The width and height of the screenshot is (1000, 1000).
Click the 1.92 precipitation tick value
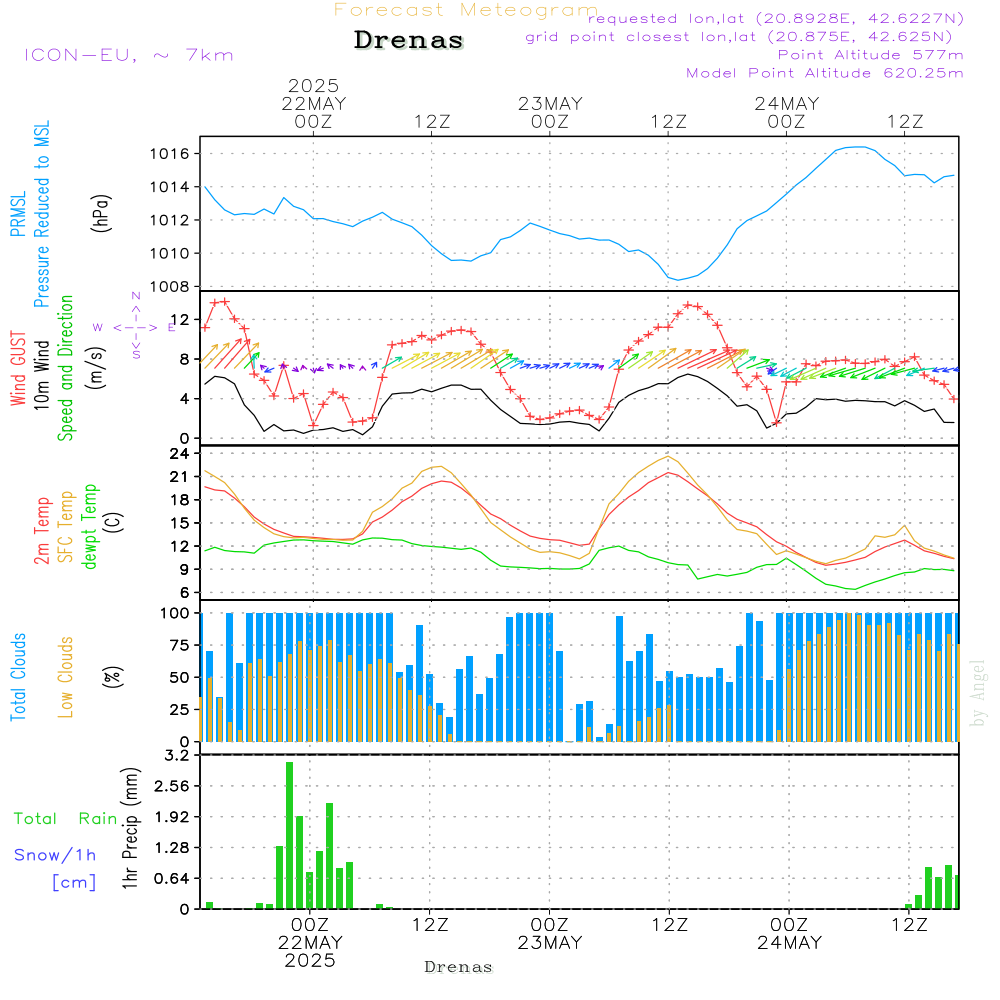click(172, 817)
